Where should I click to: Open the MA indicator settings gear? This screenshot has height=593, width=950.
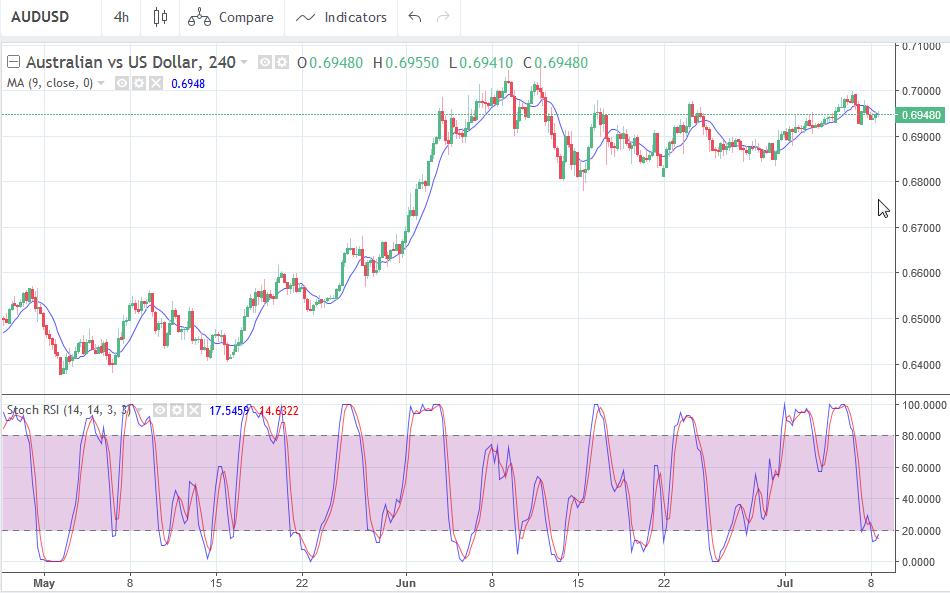coord(137,83)
